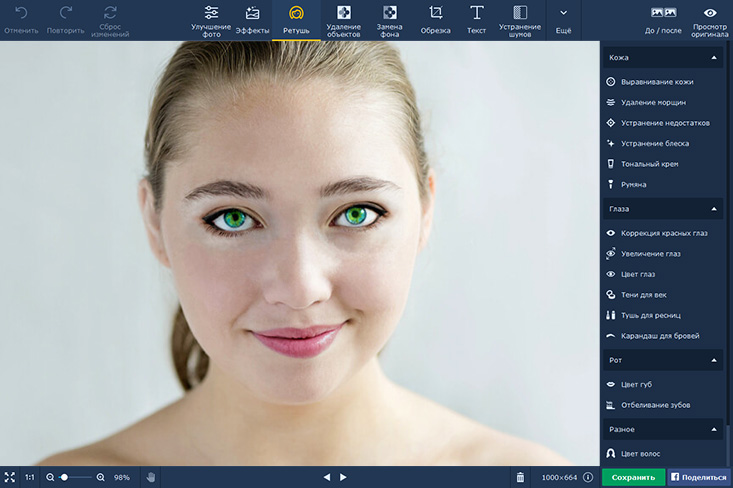
Task: Click the green Сохранить button
Action: click(x=633, y=477)
